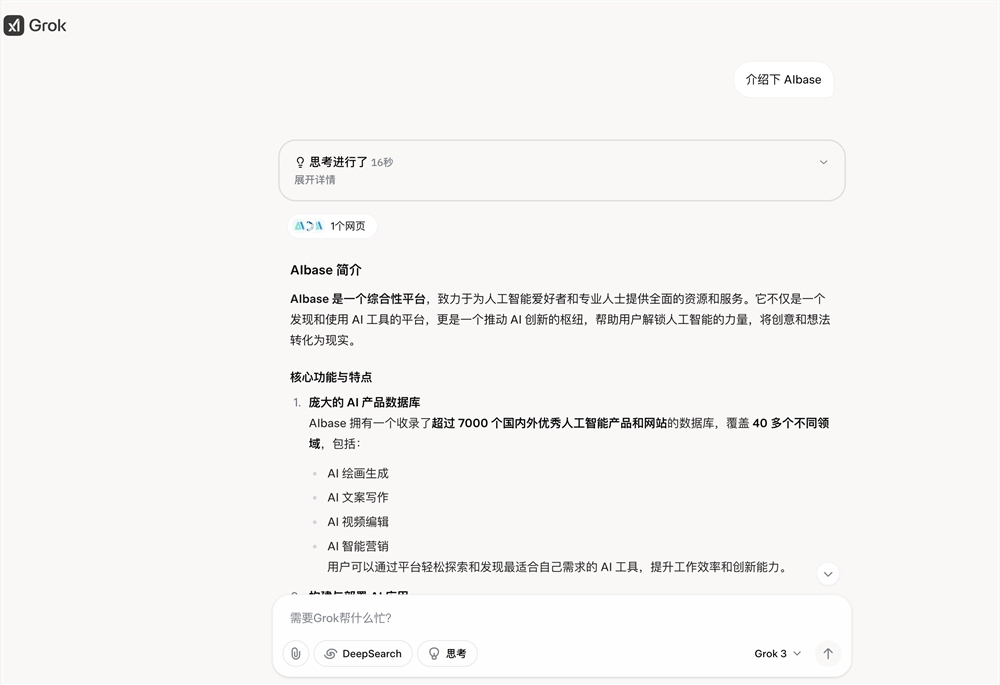Image resolution: width=1000 pixels, height=685 pixels.
Task: Click the 需要Grok帮什么忙 input field
Action: [450, 617]
